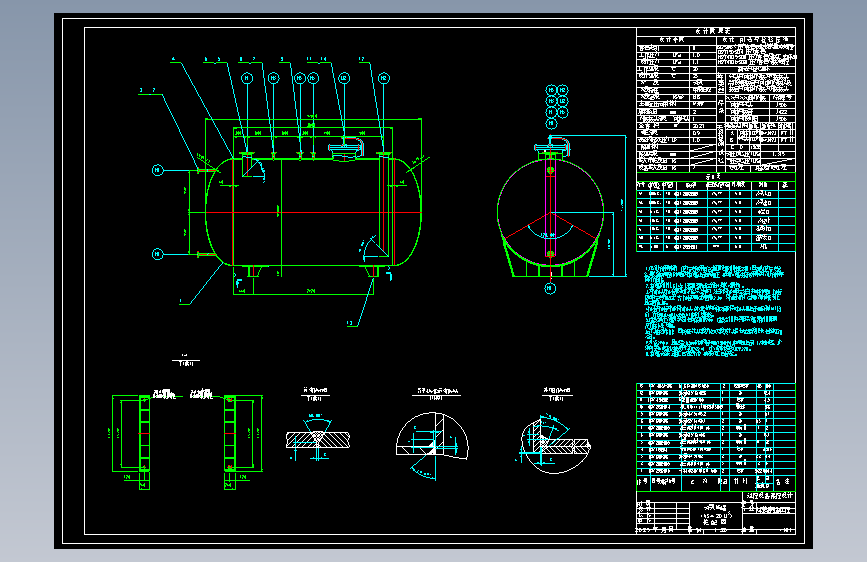The height and width of the screenshot is (562, 867).
Task: Select the red horizontal centerline of the tank
Action: coord(314,212)
